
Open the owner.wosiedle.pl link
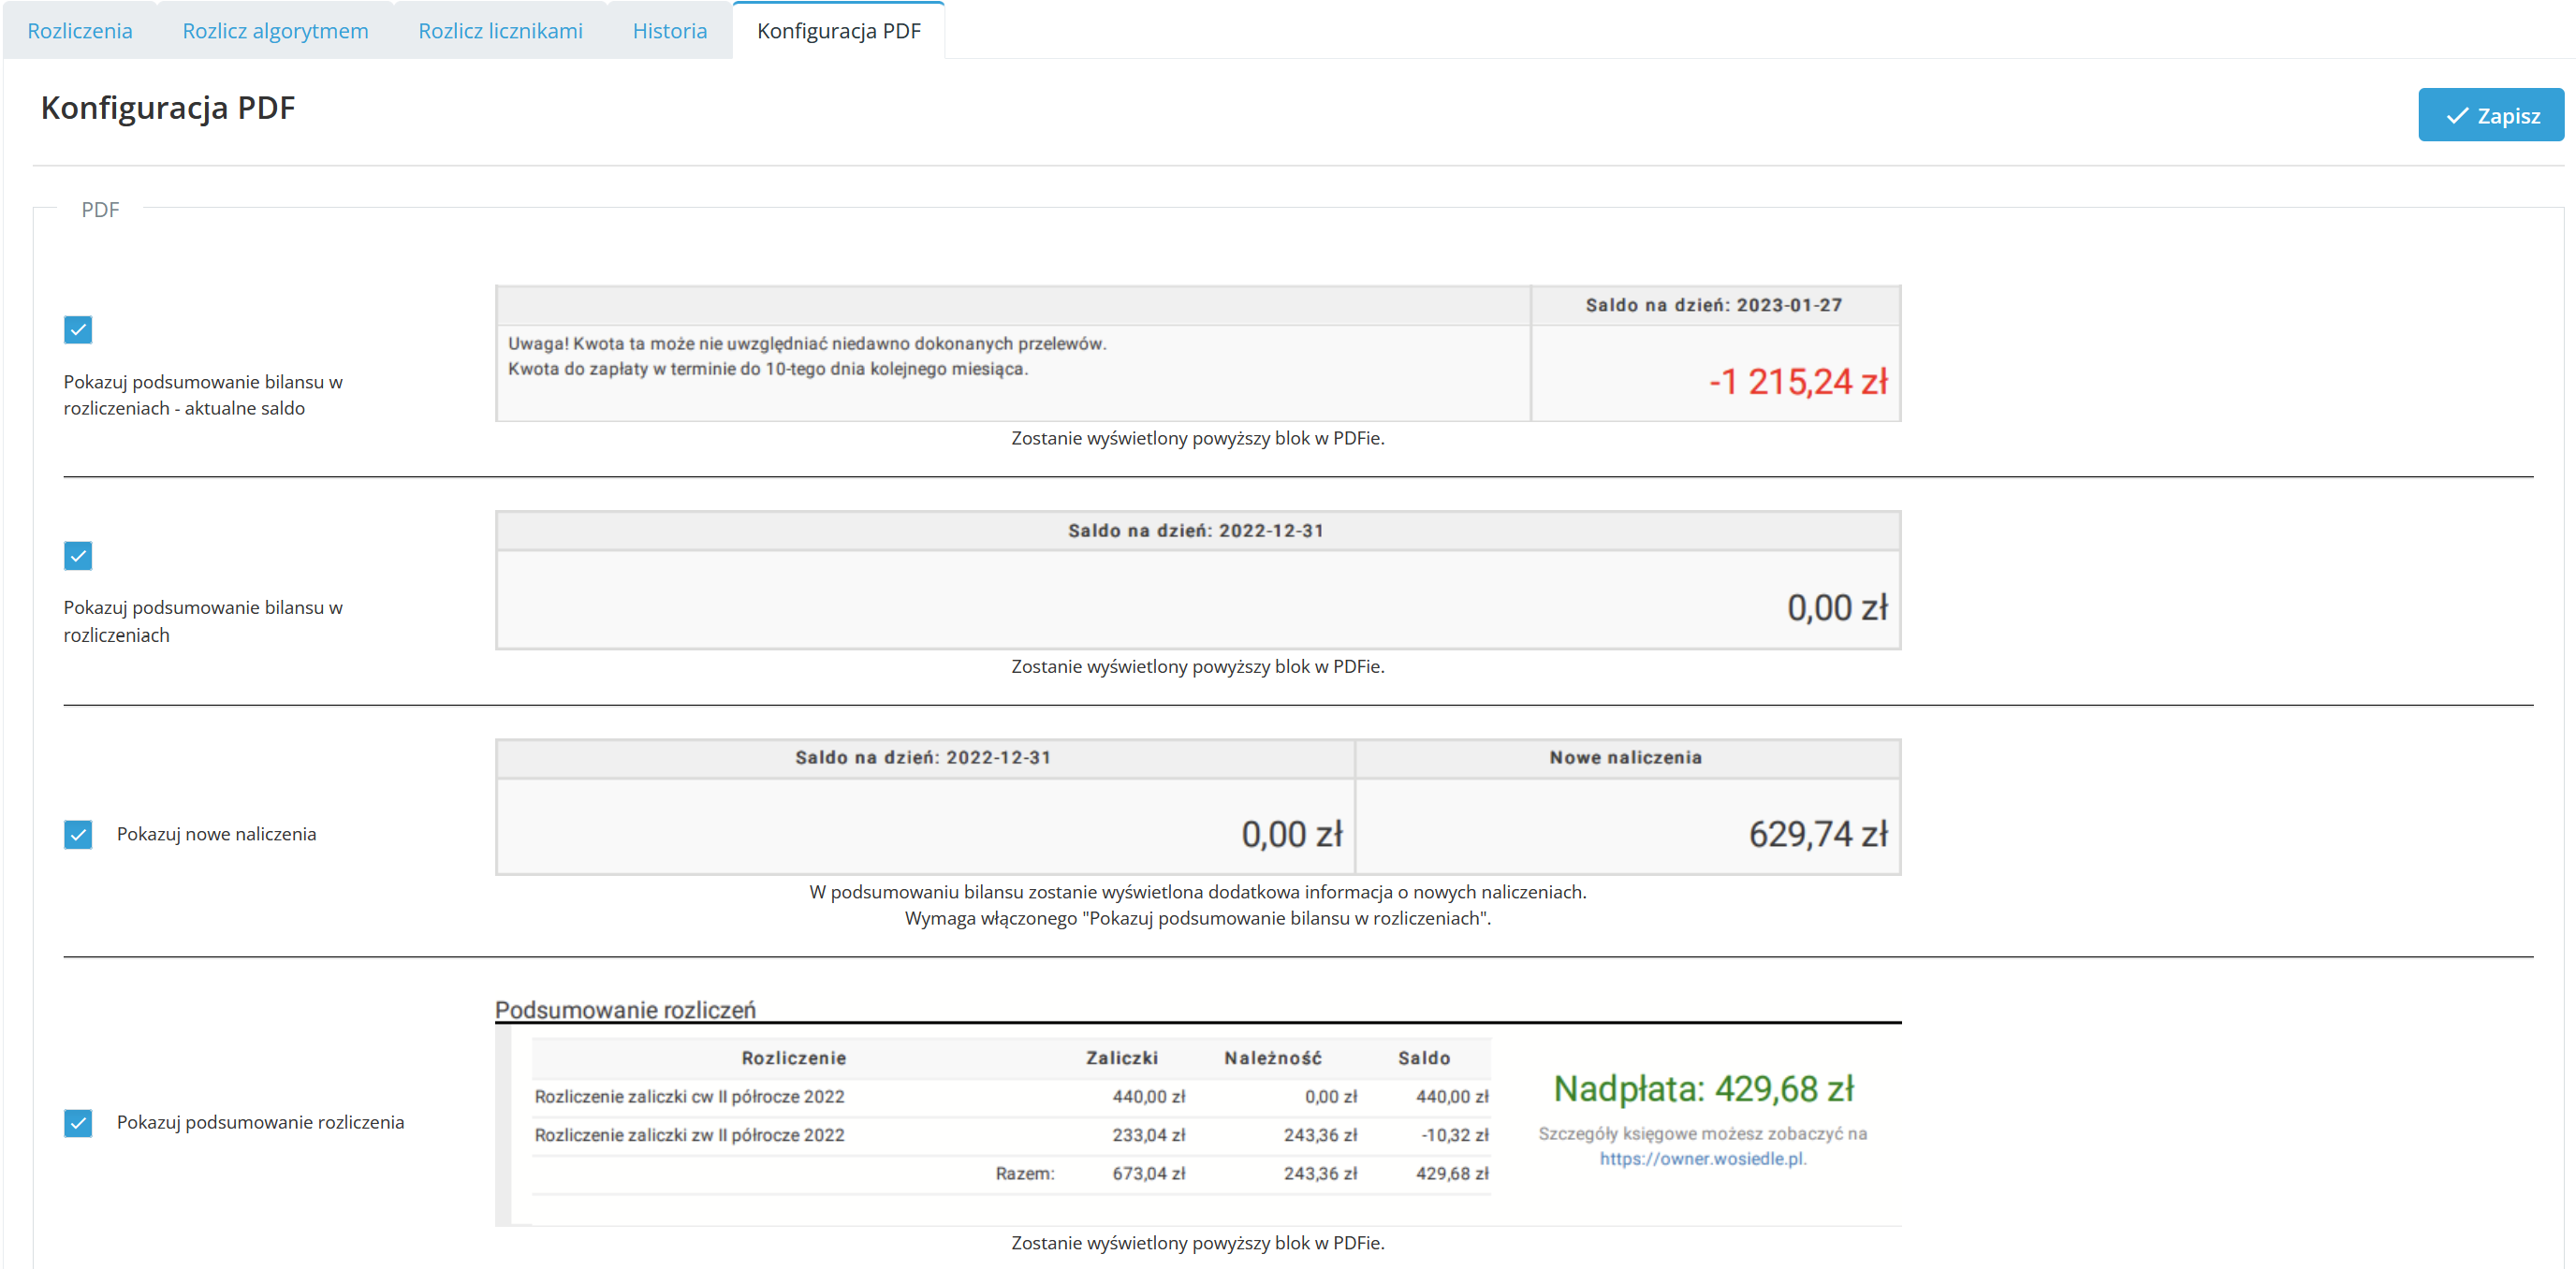[1701, 1158]
